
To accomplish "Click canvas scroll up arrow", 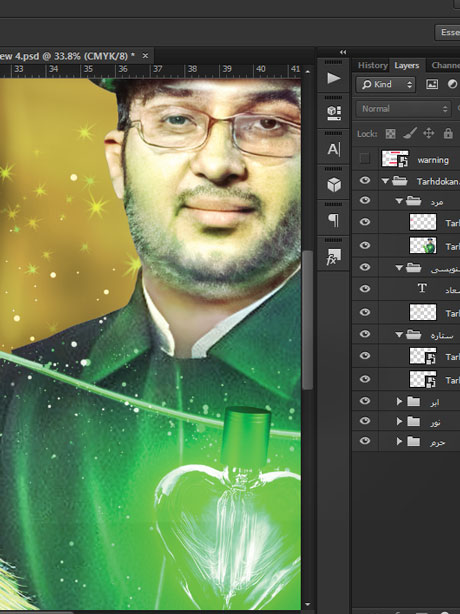I will 308,72.
